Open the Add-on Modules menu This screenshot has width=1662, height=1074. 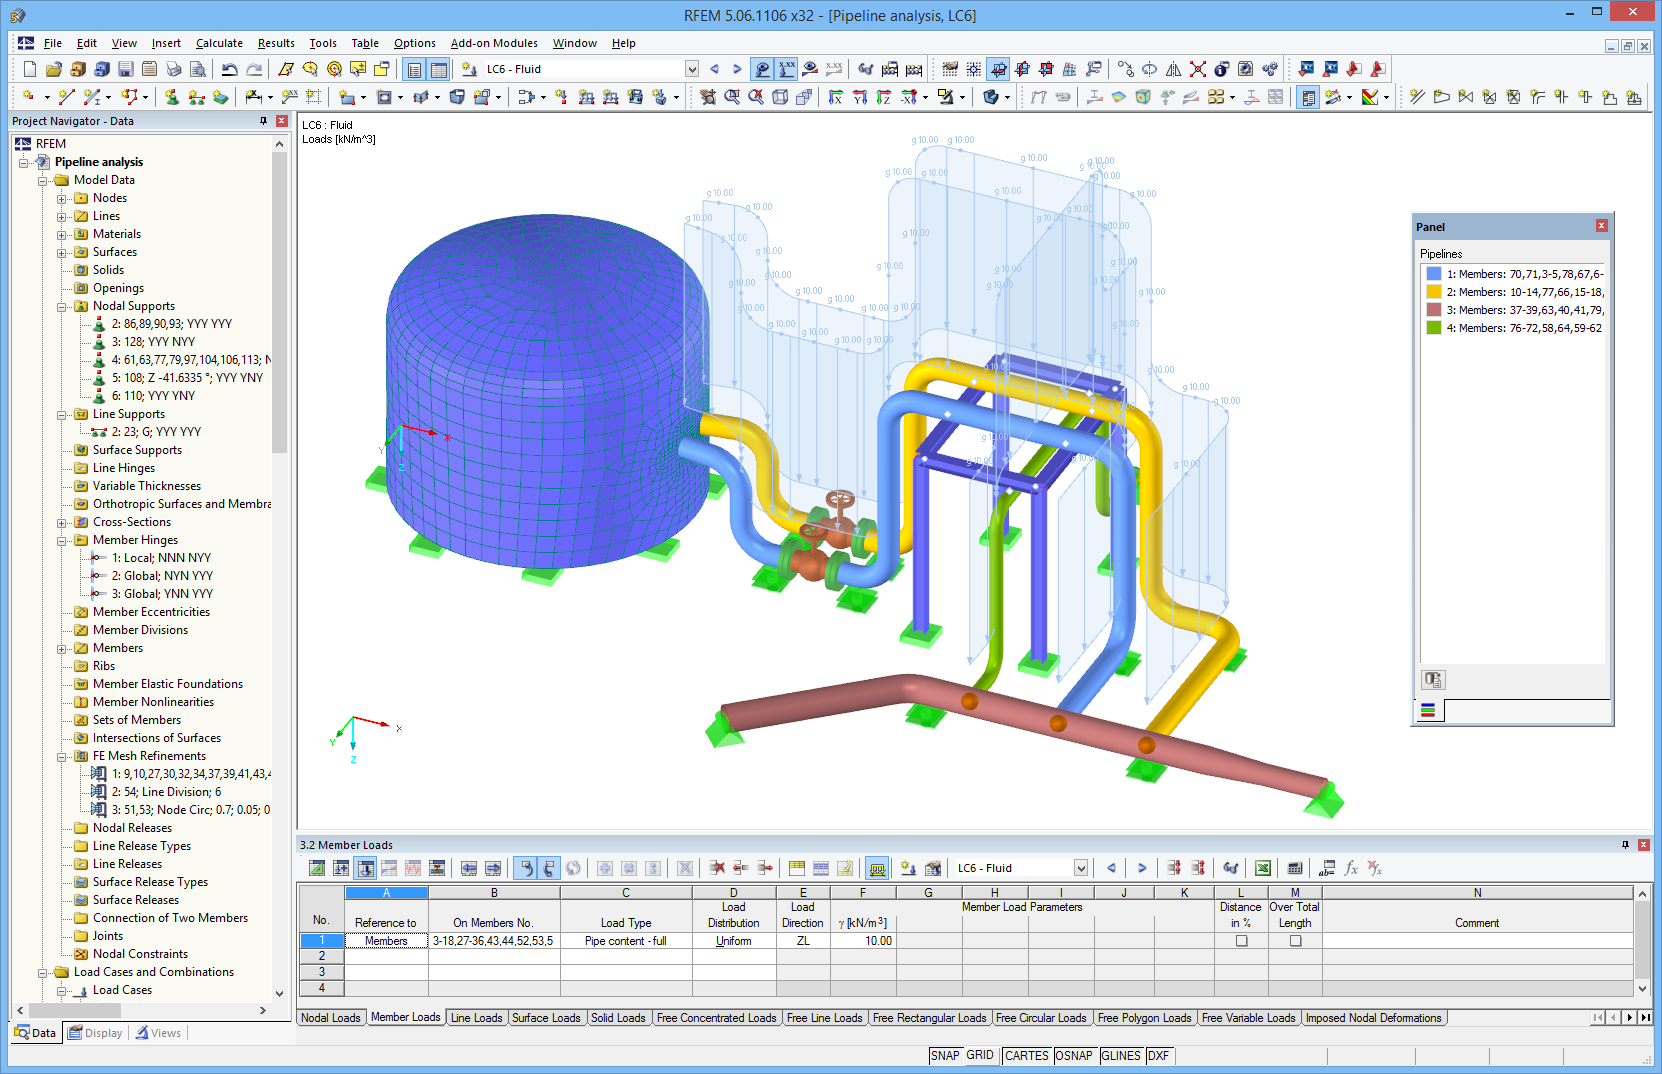tap(494, 43)
